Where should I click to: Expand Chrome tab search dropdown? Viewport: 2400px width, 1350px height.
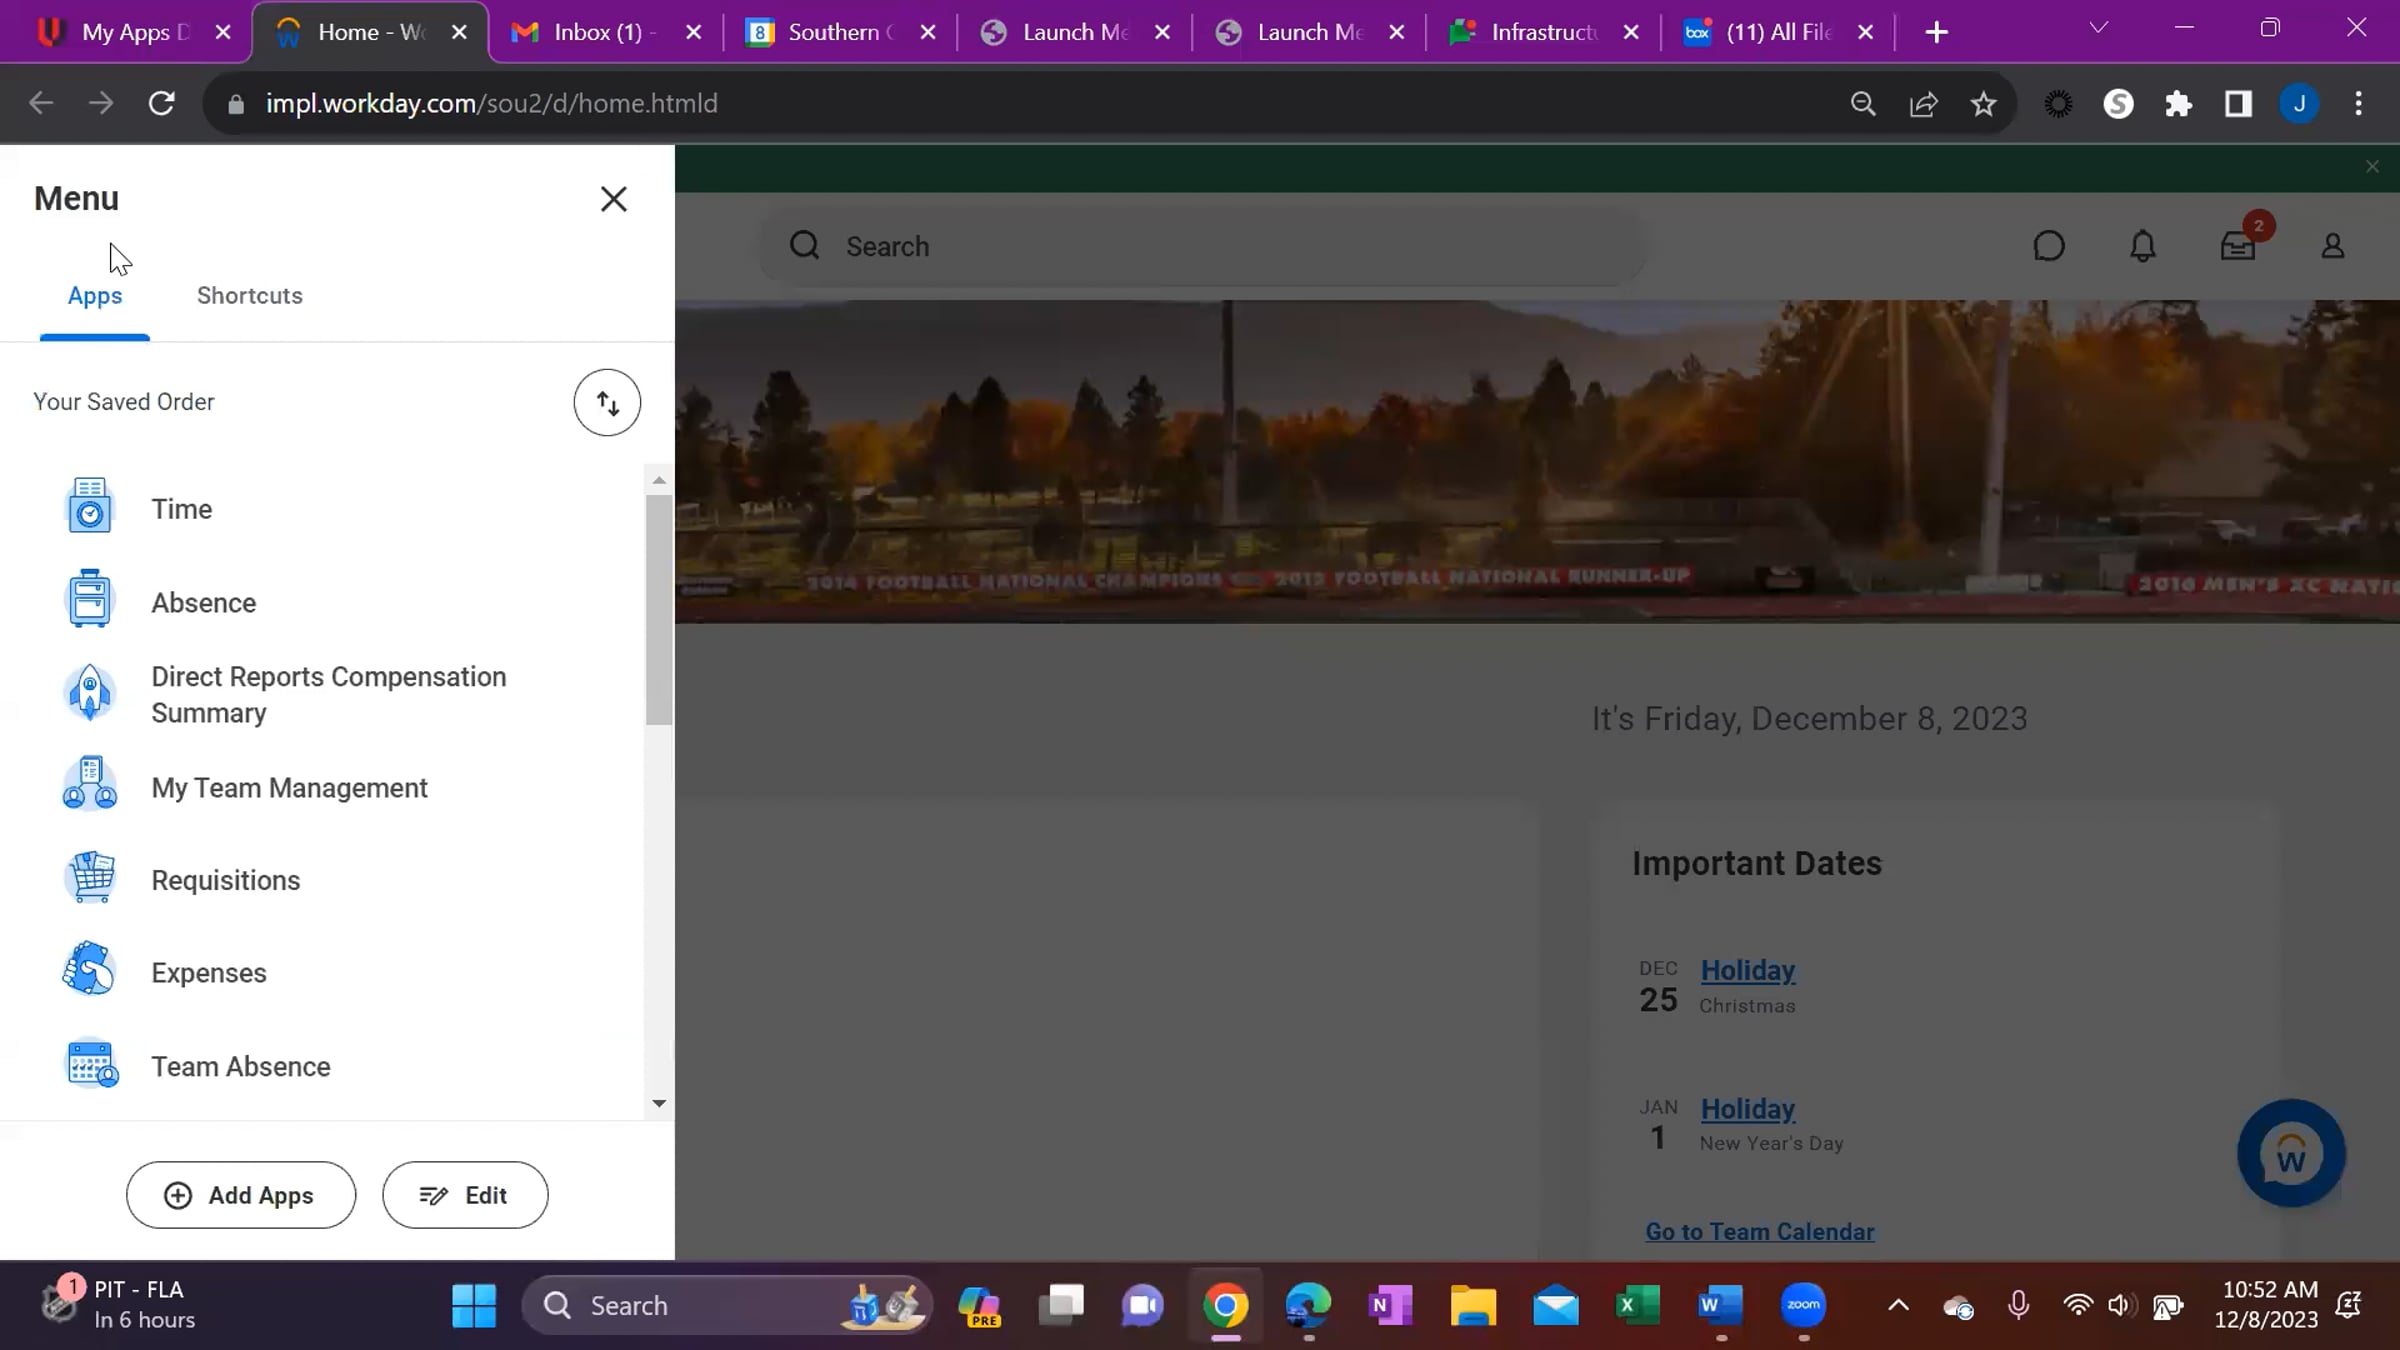tap(2099, 28)
